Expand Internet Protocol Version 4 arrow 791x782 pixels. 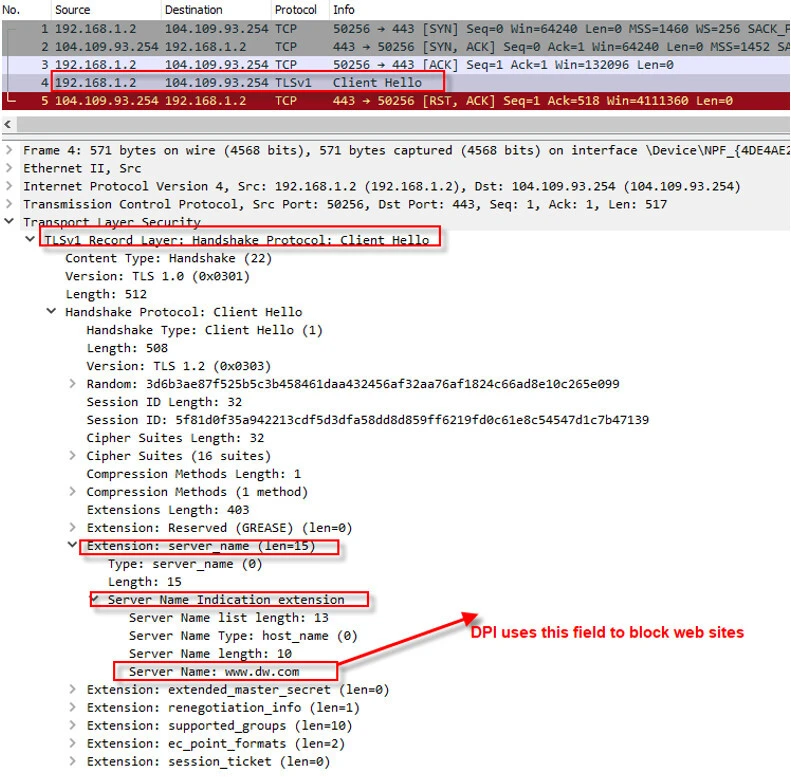point(9,187)
